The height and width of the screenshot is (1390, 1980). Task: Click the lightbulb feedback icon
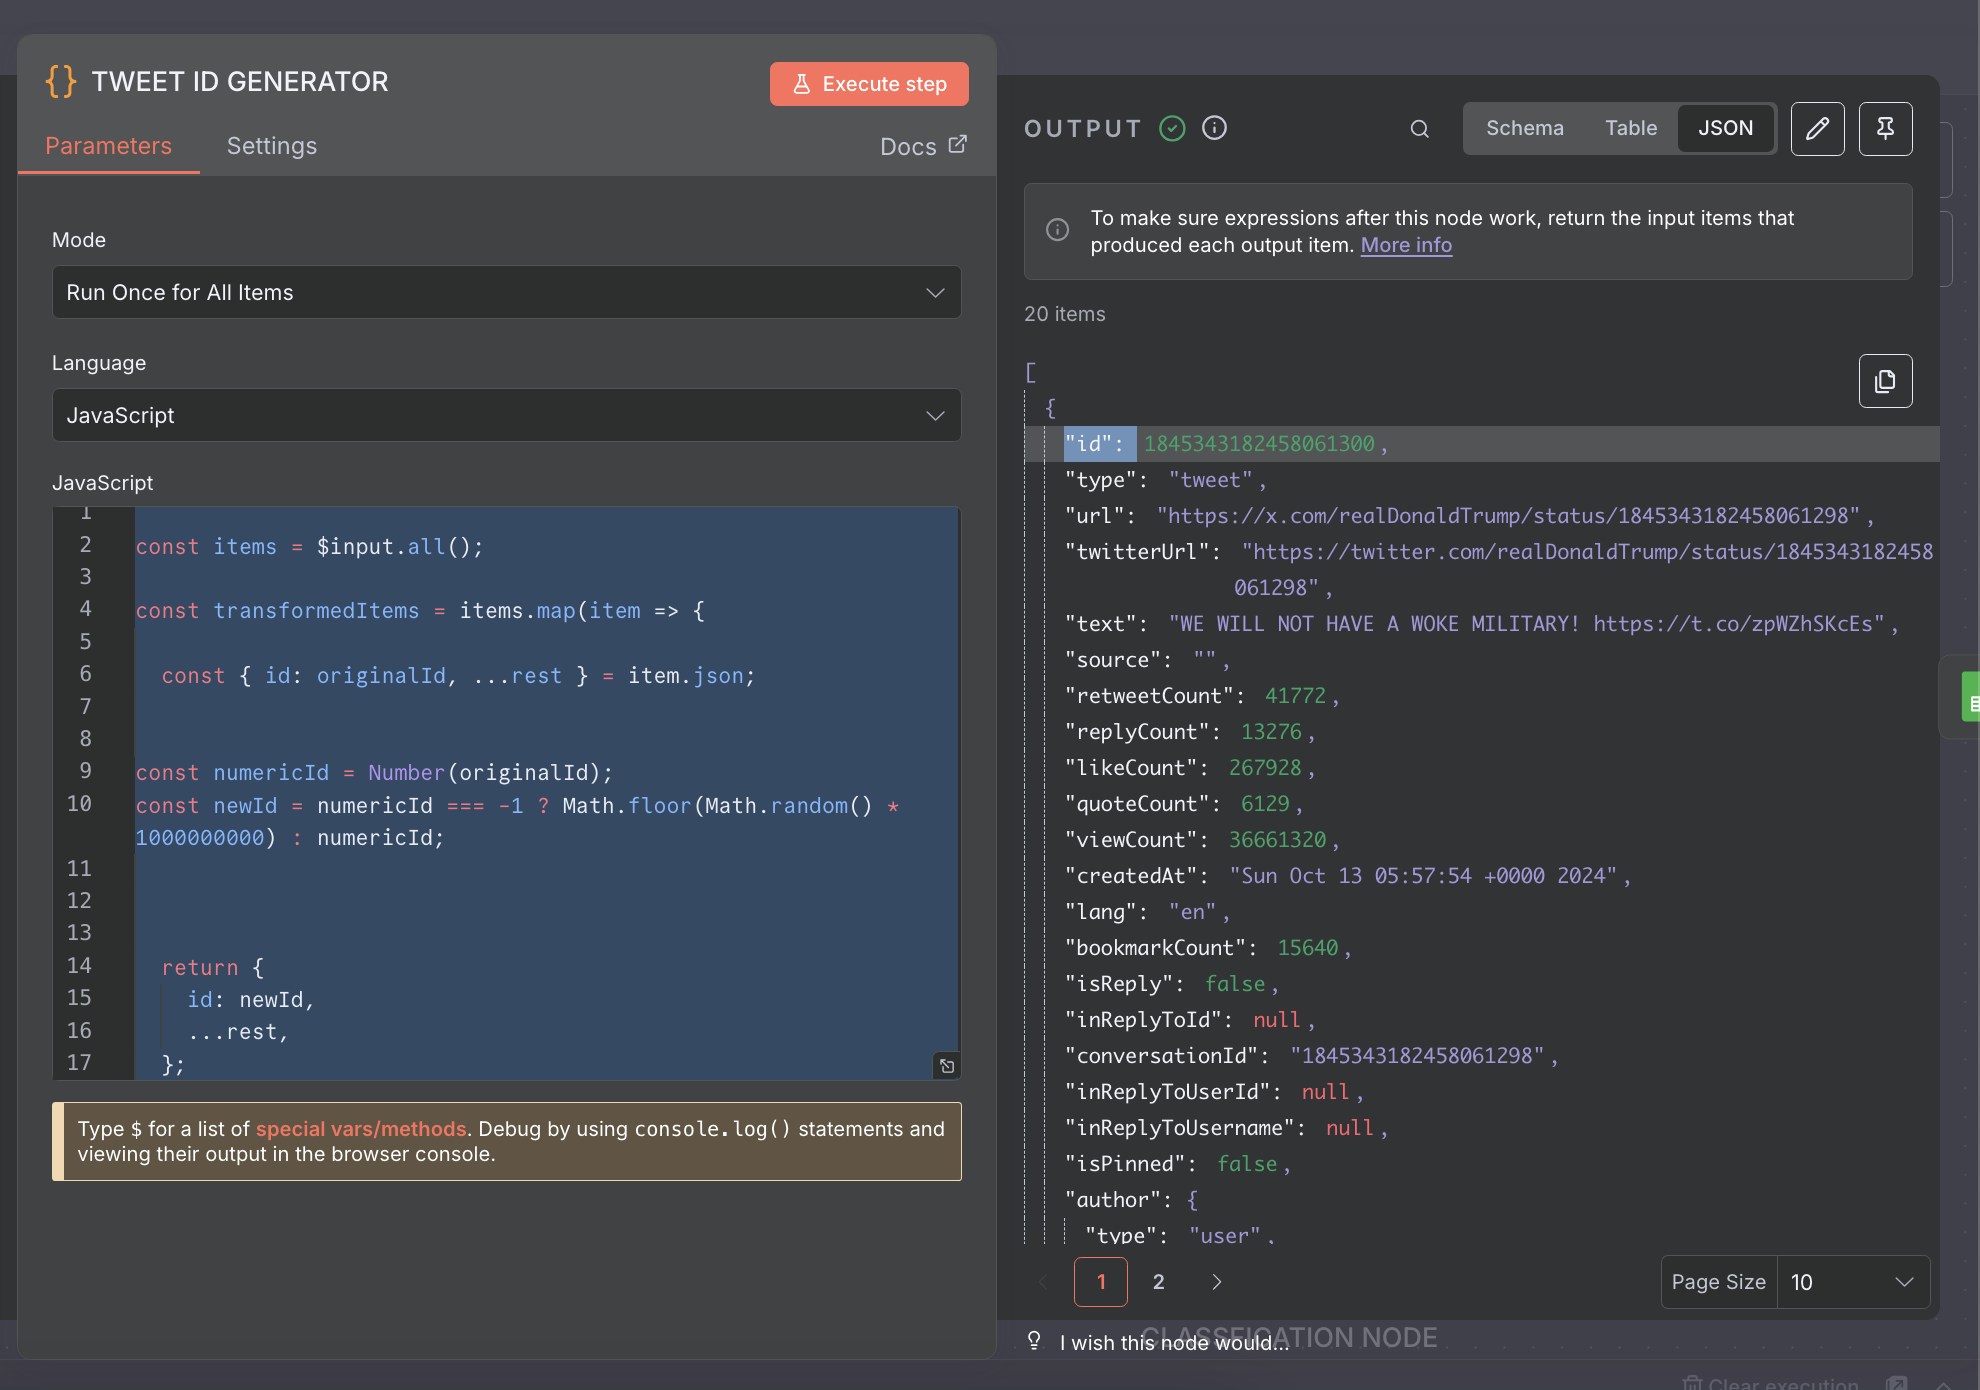point(1034,1340)
